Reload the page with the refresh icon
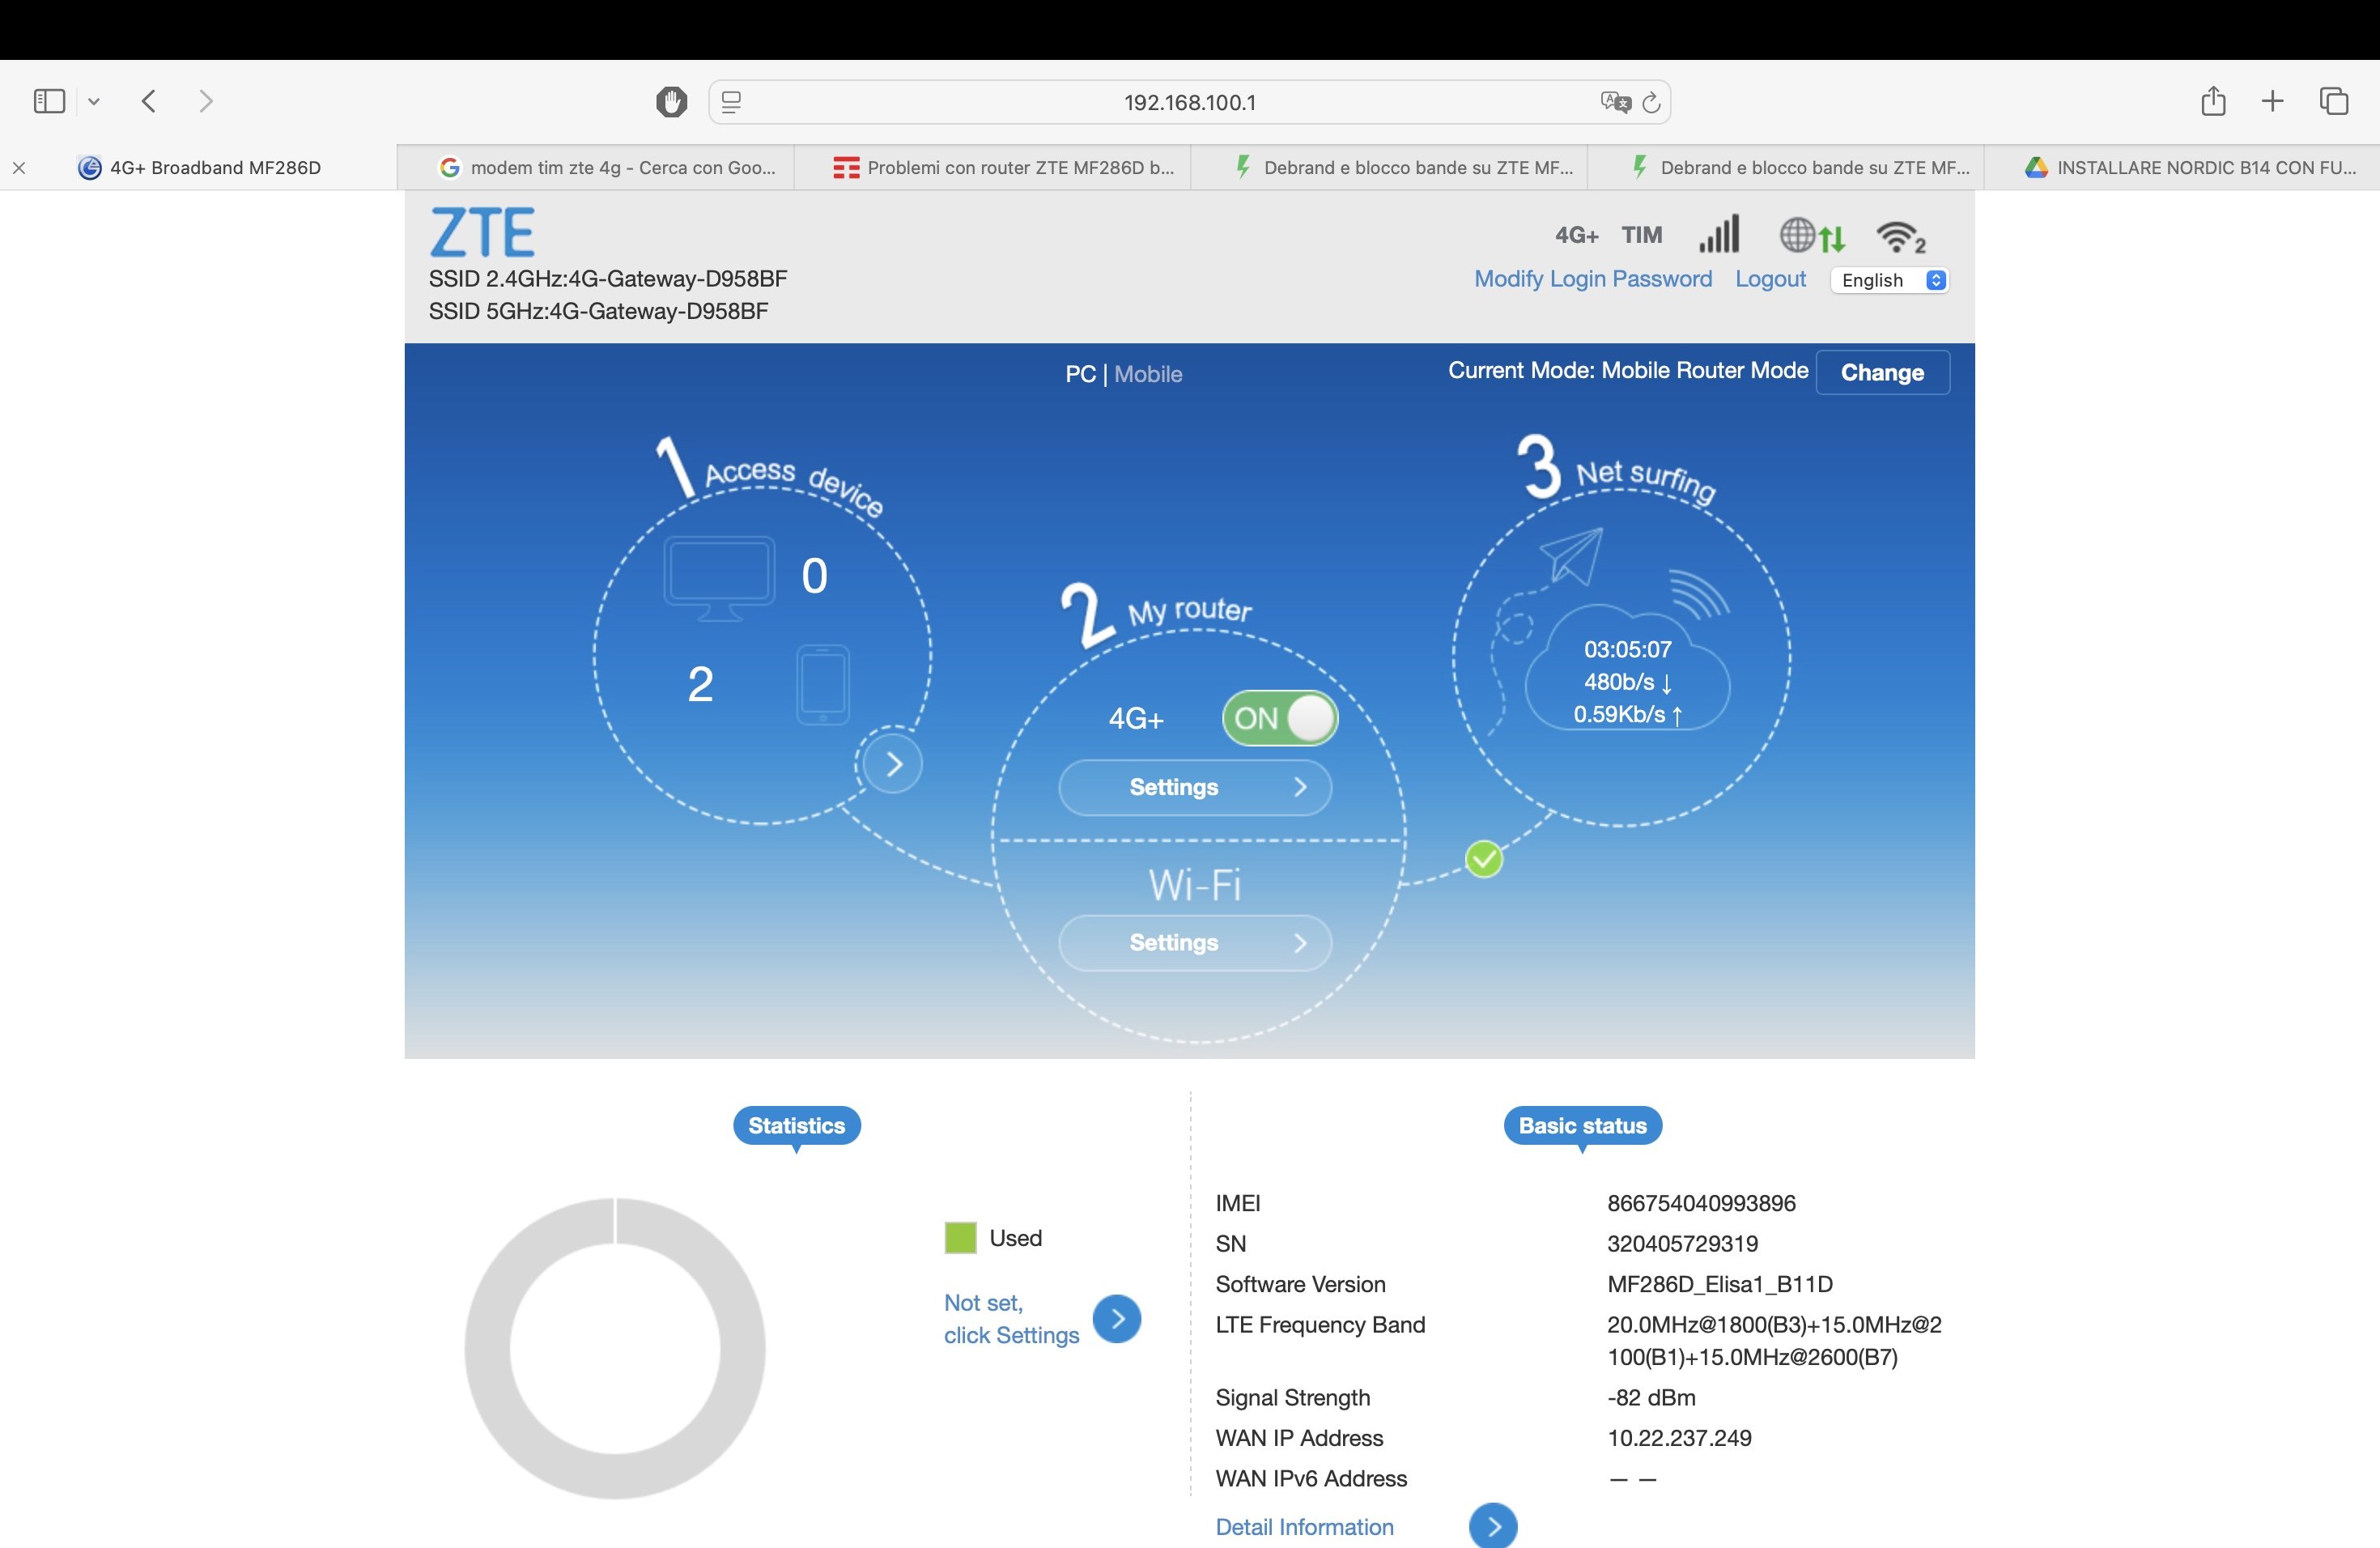This screenshot has width=2380, height=1548. pos(1652,102)
